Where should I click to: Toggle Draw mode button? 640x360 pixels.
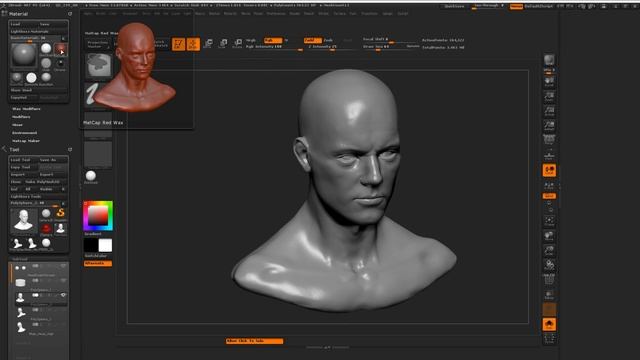pos(193,44)
